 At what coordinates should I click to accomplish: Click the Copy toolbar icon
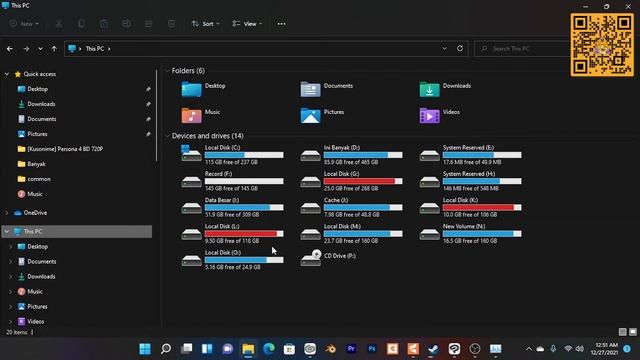click(x=82, y=24)
